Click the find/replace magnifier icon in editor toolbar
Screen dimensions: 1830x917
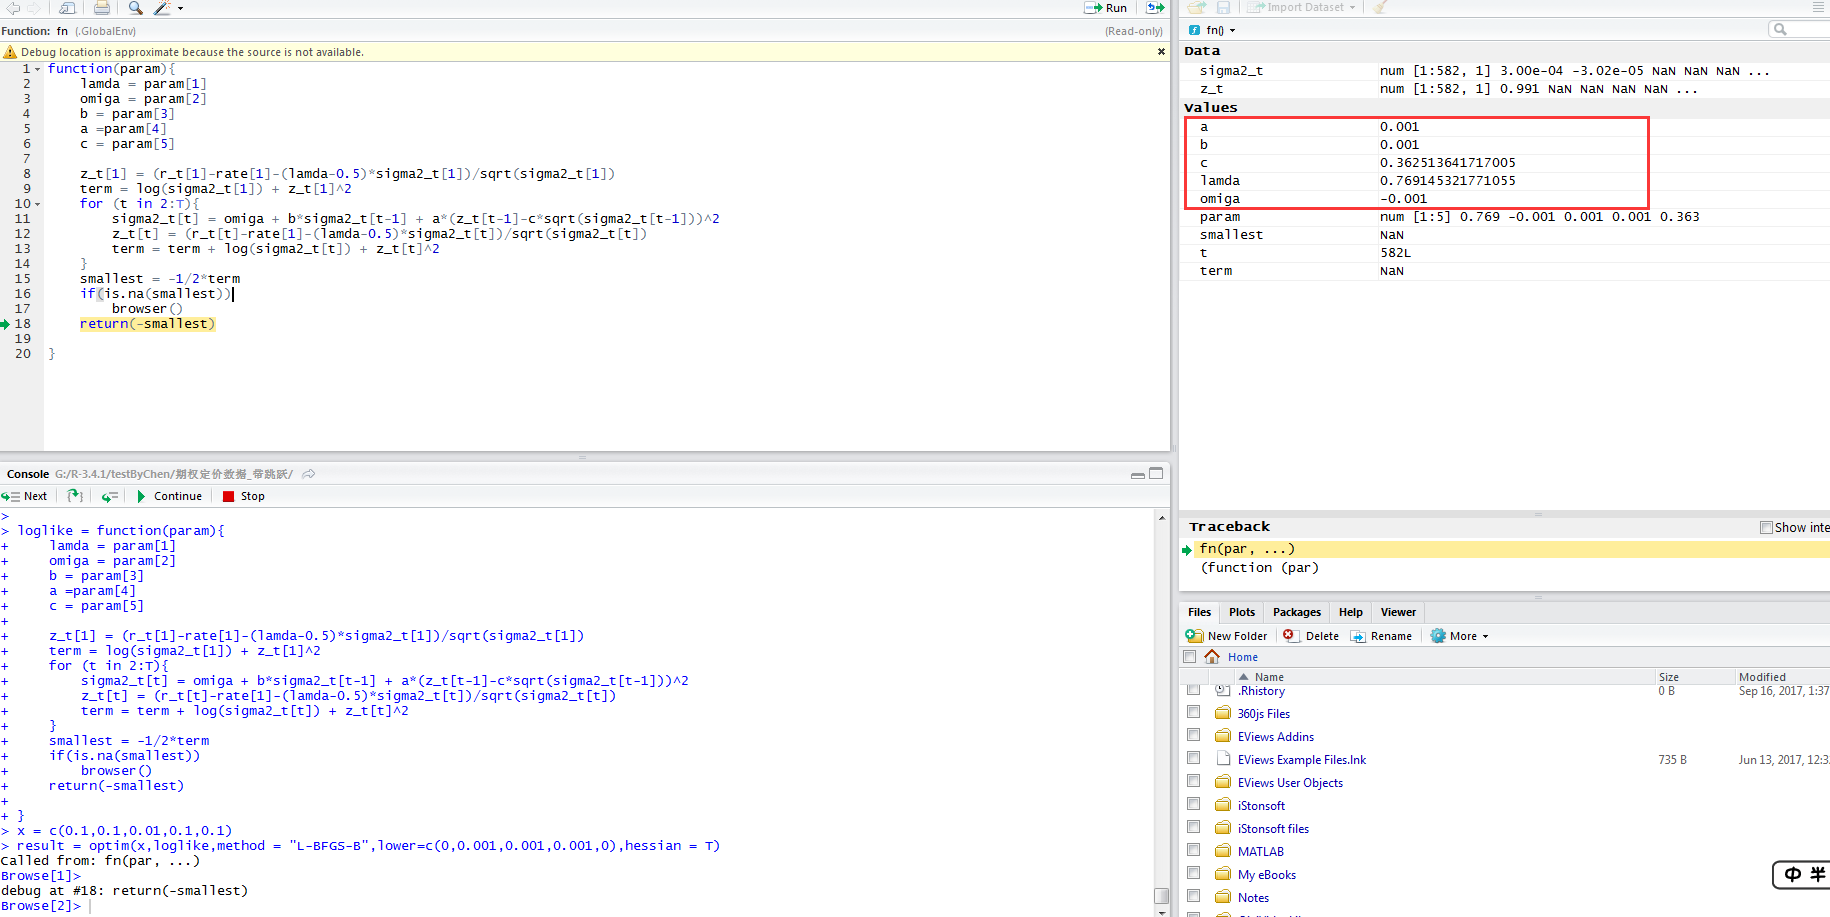135,8
